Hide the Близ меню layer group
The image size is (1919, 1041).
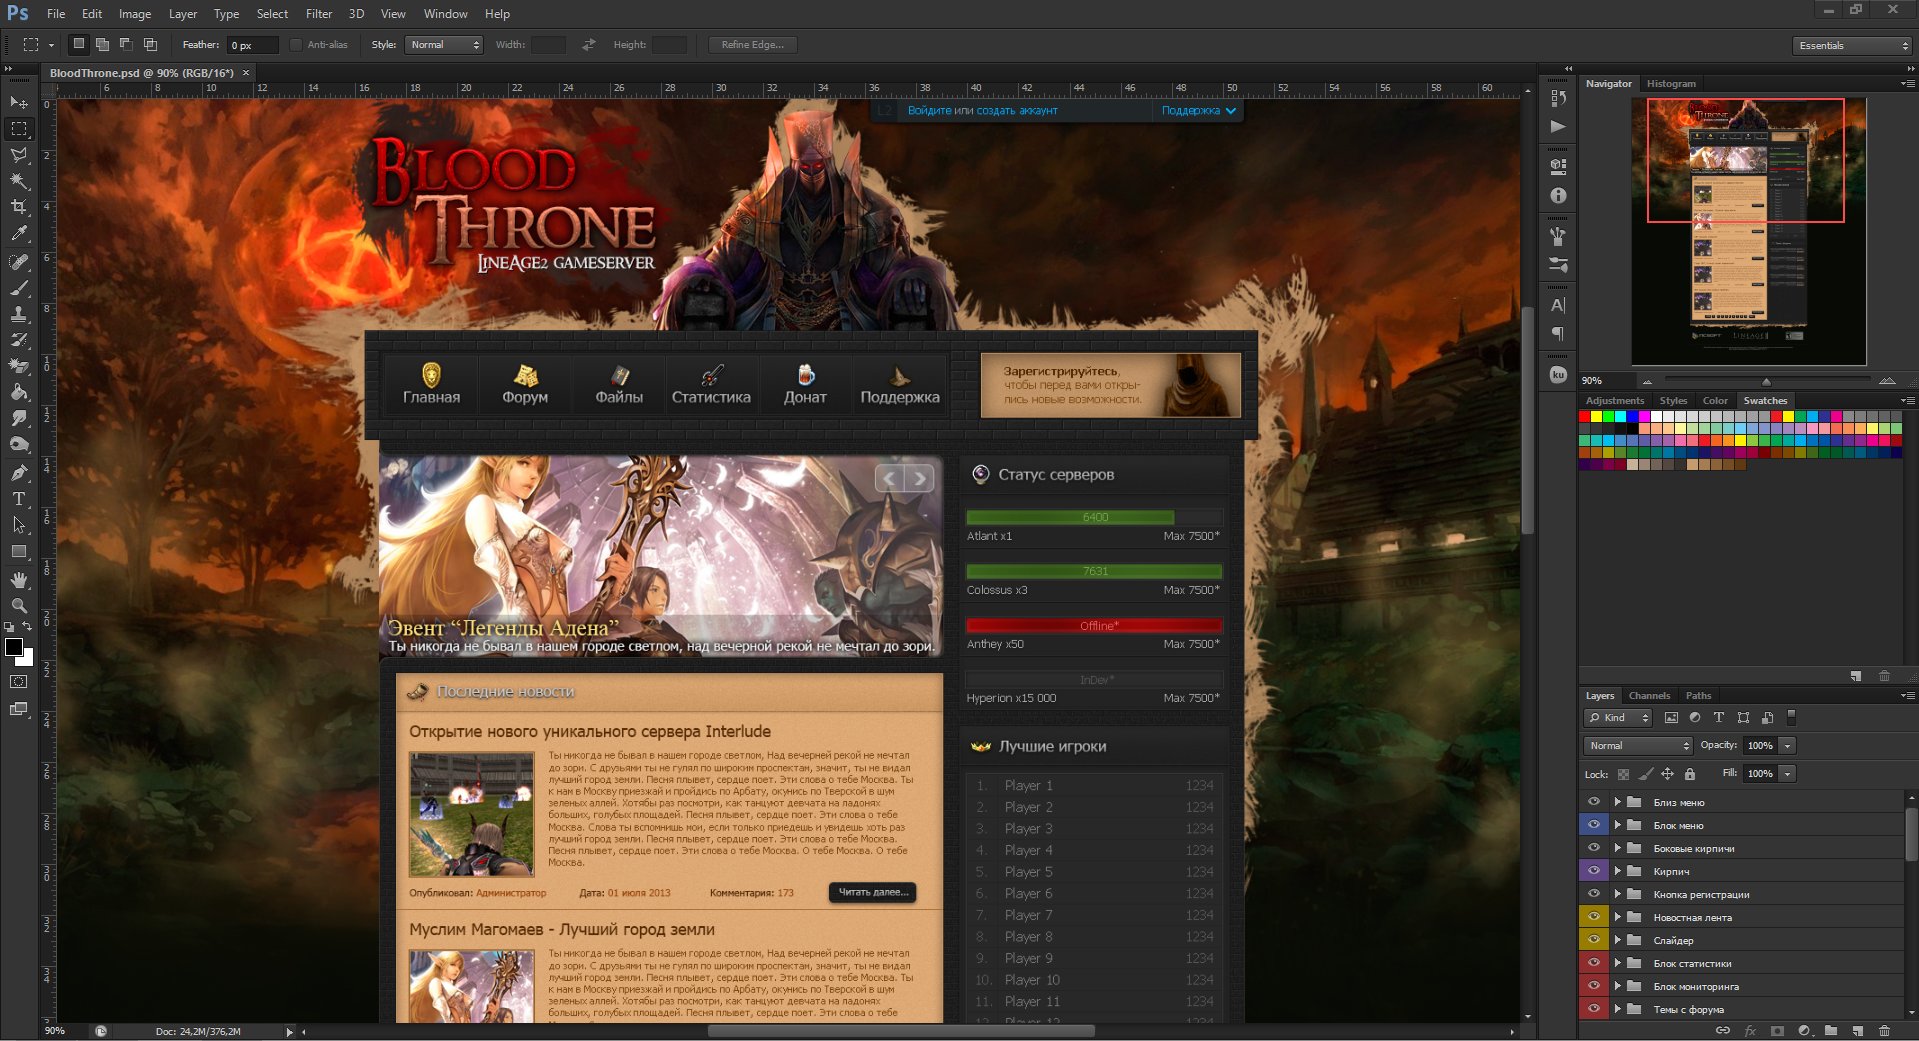pos(1594,802)
